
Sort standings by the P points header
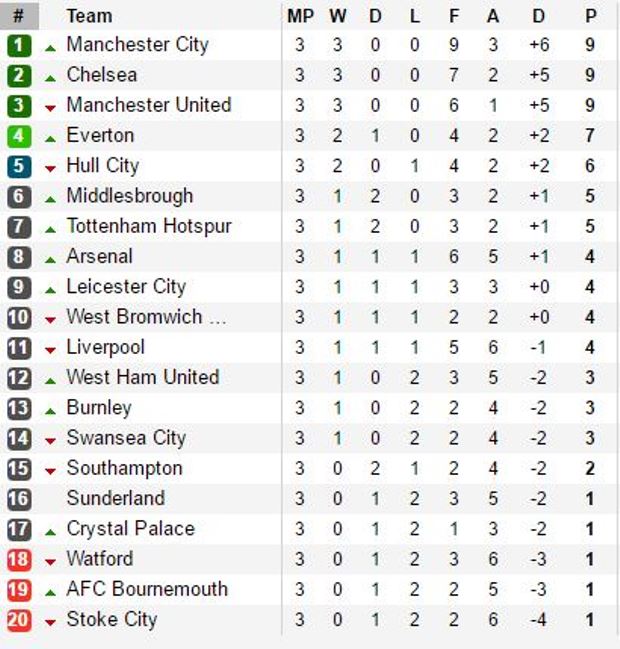tap(590, 16)
